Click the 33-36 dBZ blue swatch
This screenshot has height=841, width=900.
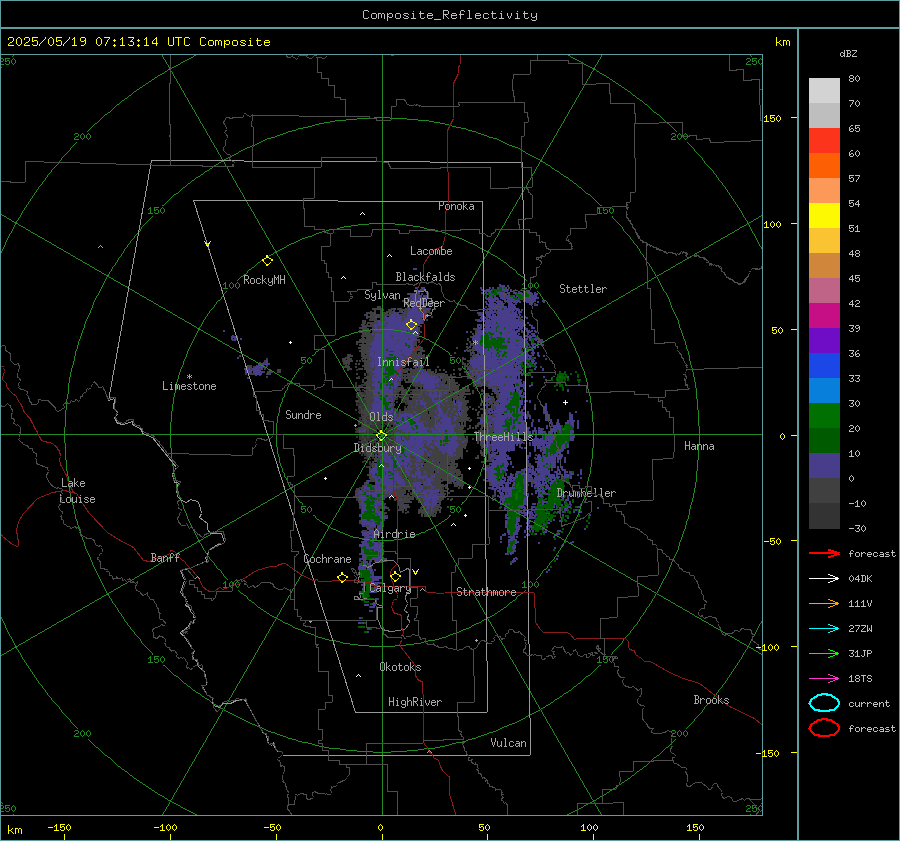[824, 366]
